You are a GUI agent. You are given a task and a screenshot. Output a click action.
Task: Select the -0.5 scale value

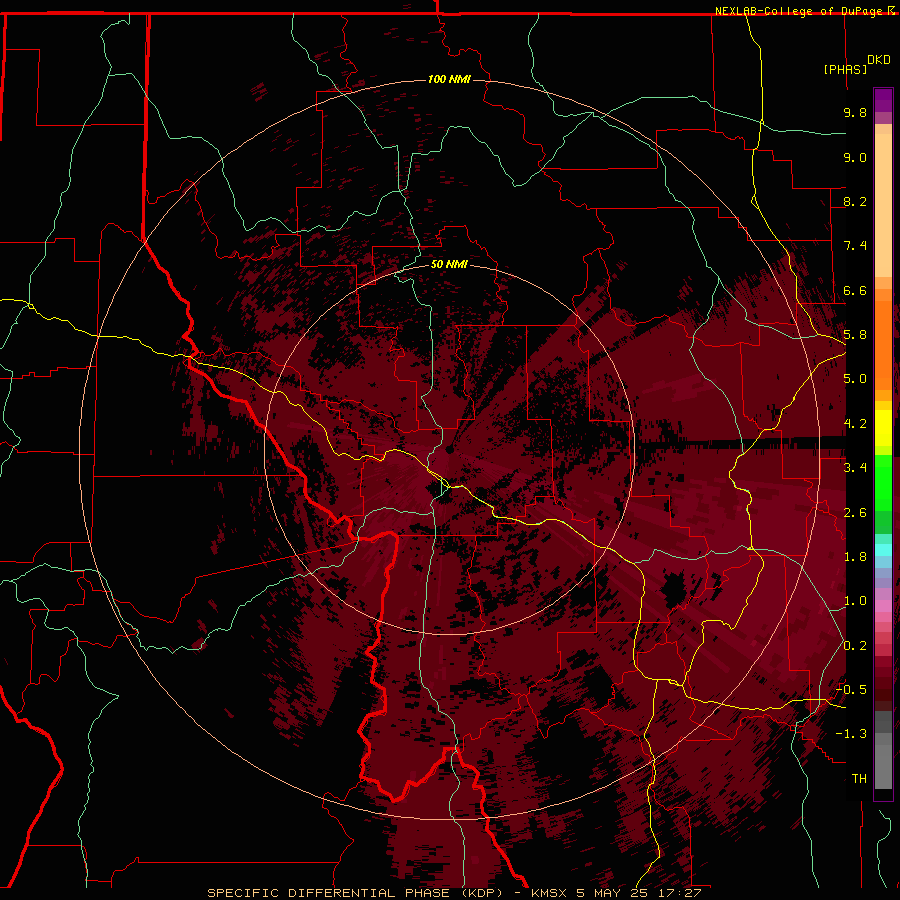(852, 690)
